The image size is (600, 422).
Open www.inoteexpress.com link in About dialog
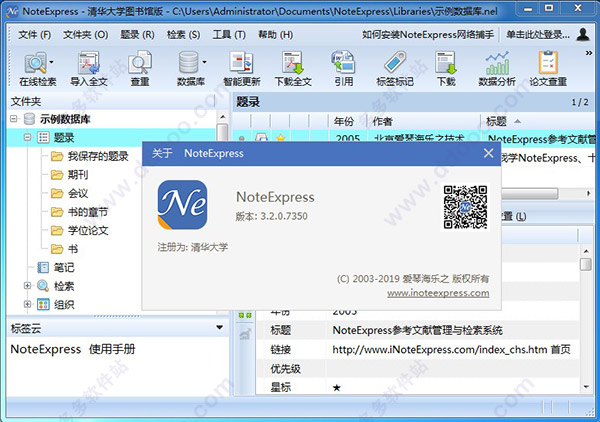click(x=438, y=293)
